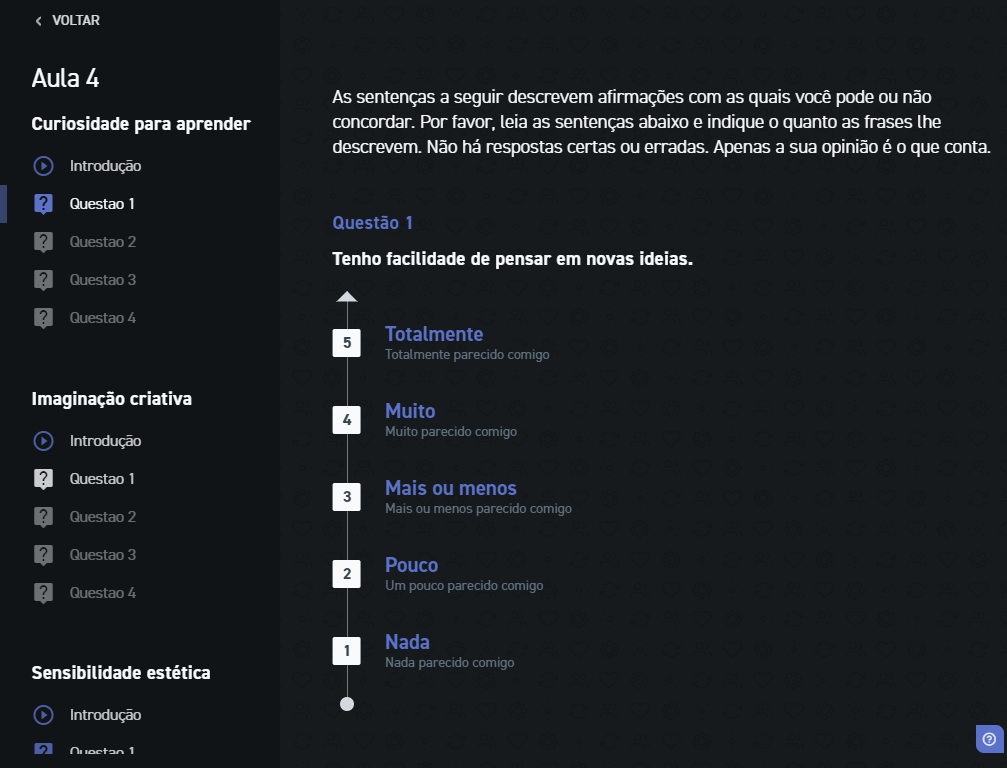The height and width of the screenshot is (768, 1007).
Task: Click question icon of Curiosidade Questao 3
Action: pyautogui.click(x=43, y=280)
